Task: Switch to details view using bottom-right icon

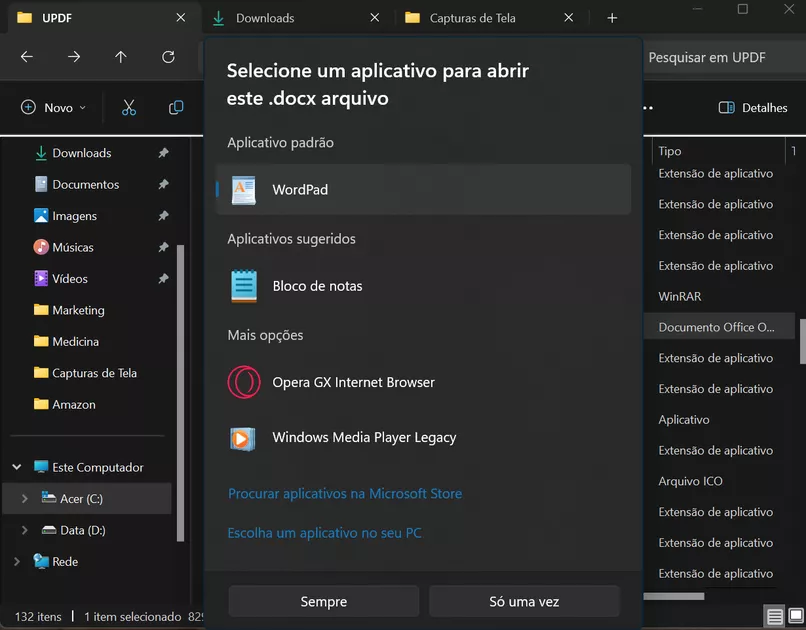Action: (x=775, y=616)
